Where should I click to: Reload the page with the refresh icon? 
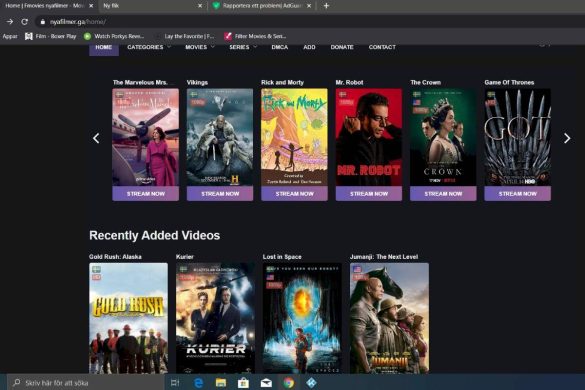coord(25,22)
